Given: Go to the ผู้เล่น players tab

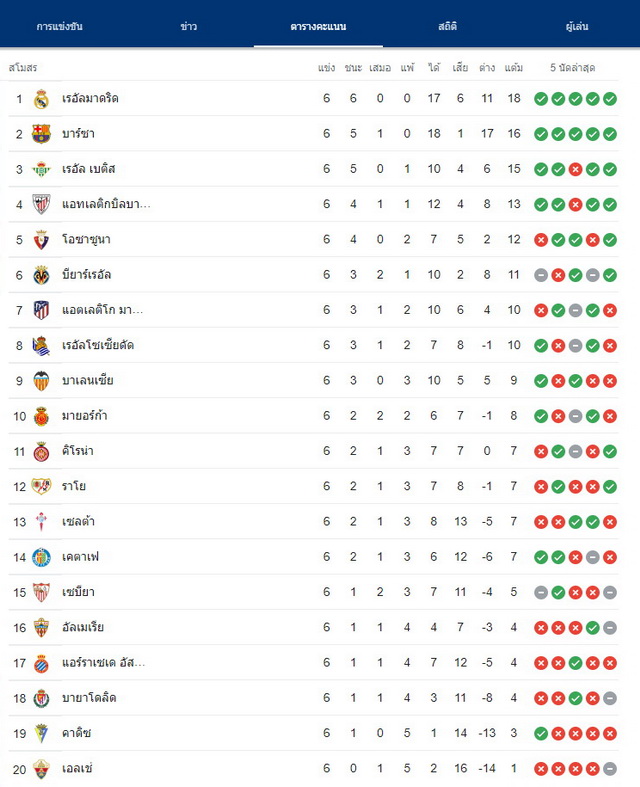Looking at the screenshot, I should click(x=577, y=27).
